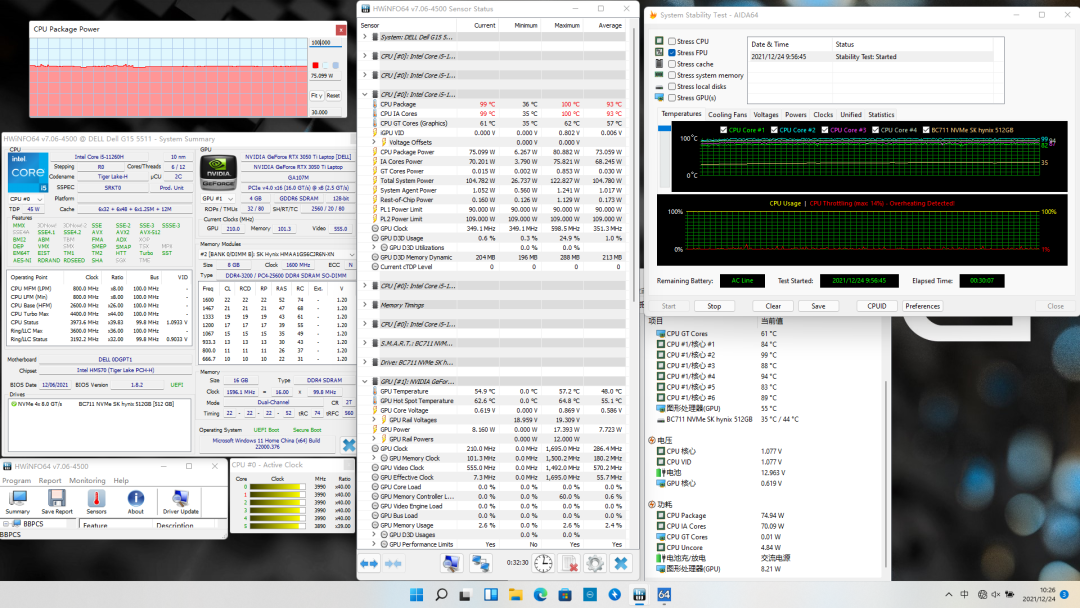Collapse BBPCS tree node

(6, 524)
